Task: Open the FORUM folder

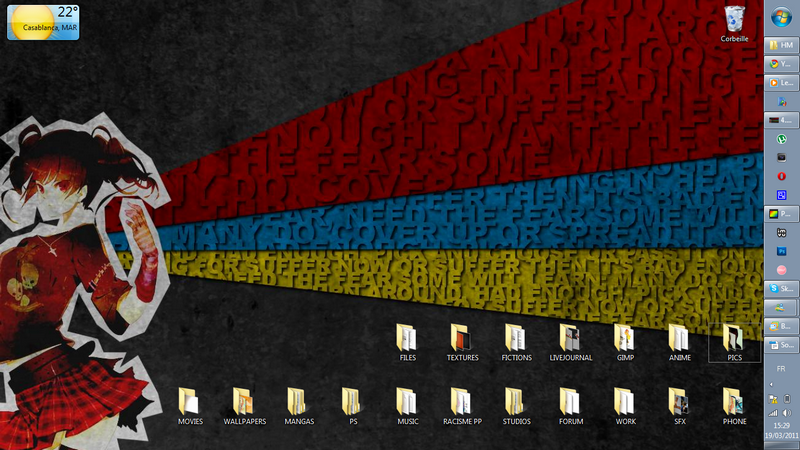Action: [571, 407]
